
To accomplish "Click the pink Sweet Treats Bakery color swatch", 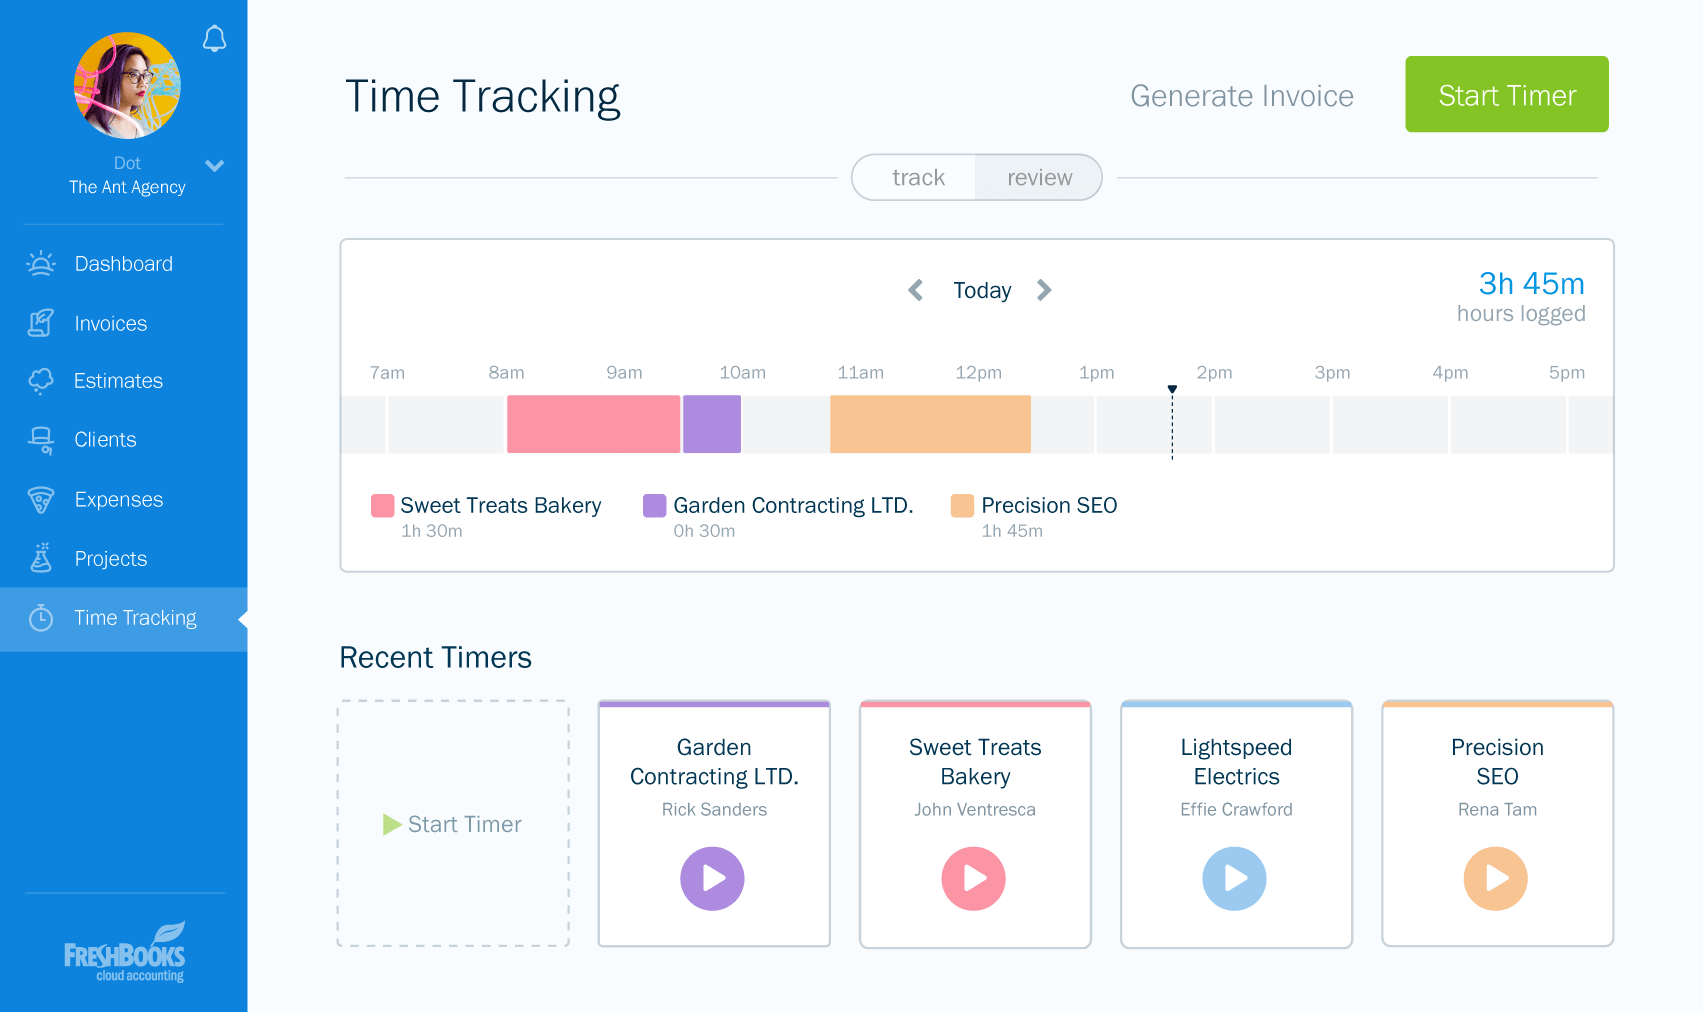I will pyautogui.click(x=381, y=505).
